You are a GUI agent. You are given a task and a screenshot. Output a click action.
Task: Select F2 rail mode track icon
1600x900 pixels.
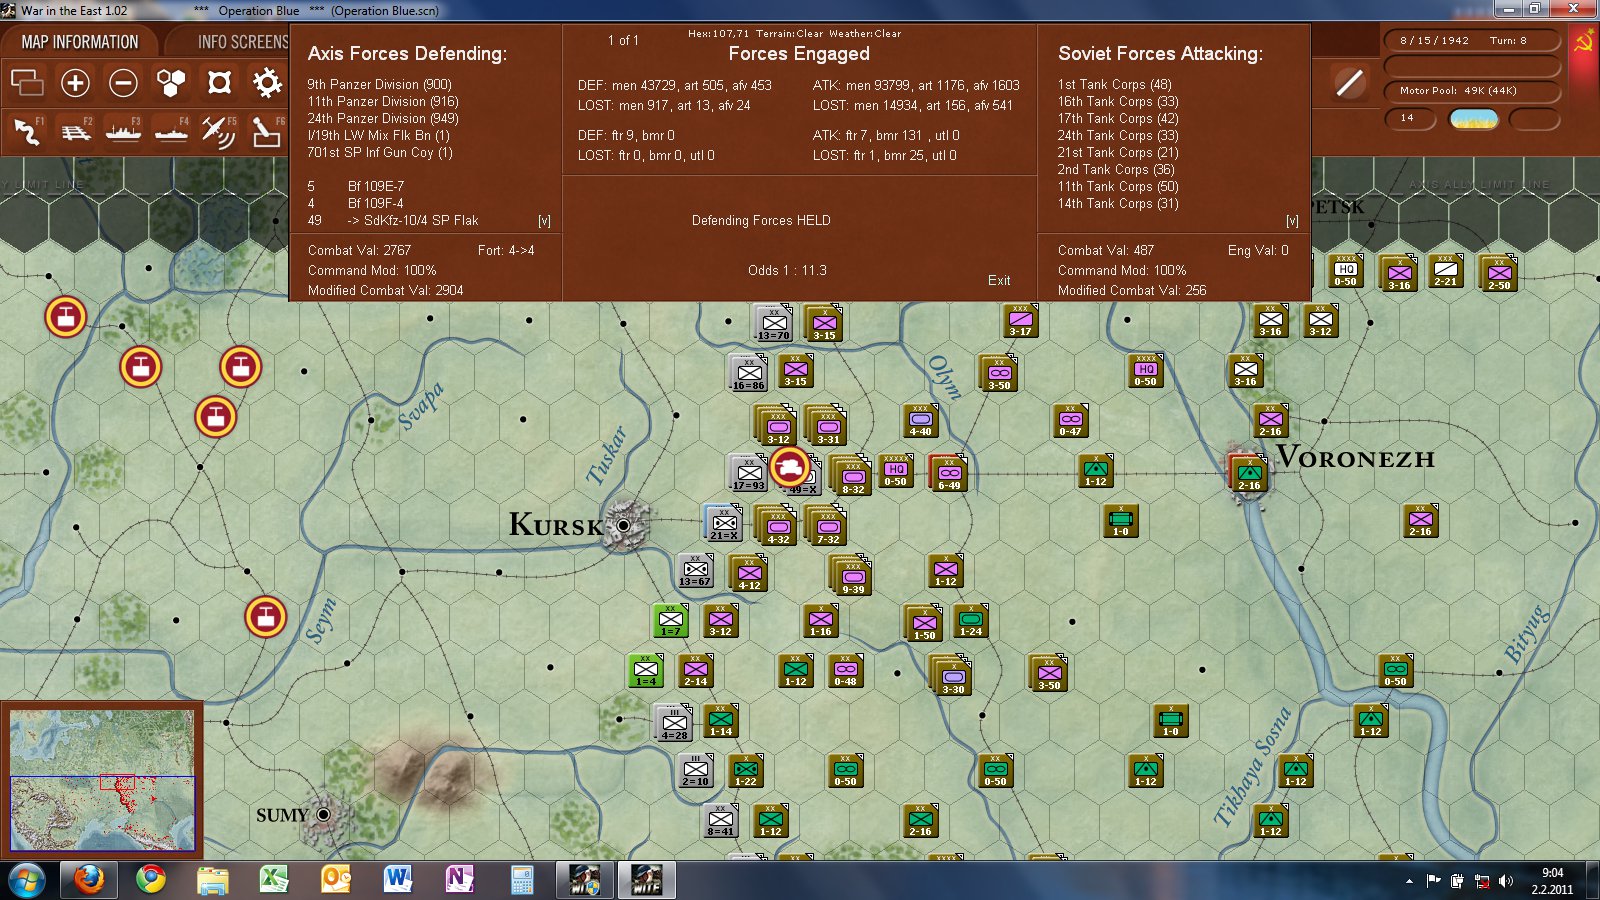click(x=75, y=132)
